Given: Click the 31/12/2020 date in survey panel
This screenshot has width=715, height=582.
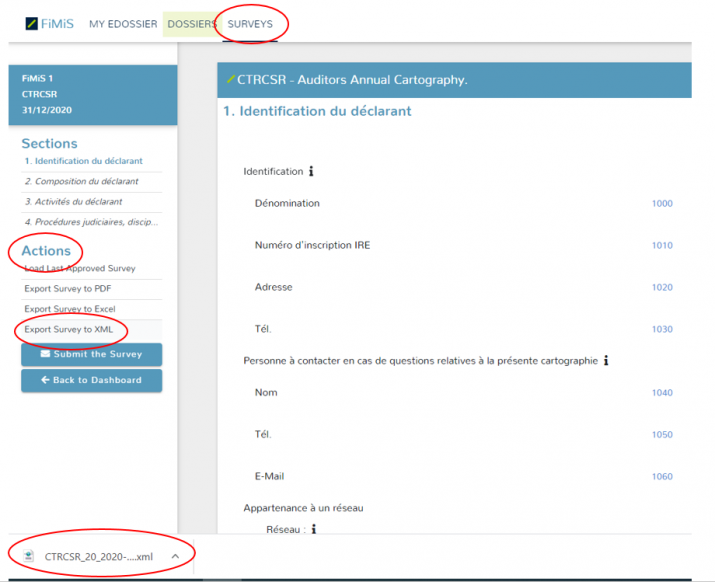Looking at the screenshot, I should click(x=47, y=110).
